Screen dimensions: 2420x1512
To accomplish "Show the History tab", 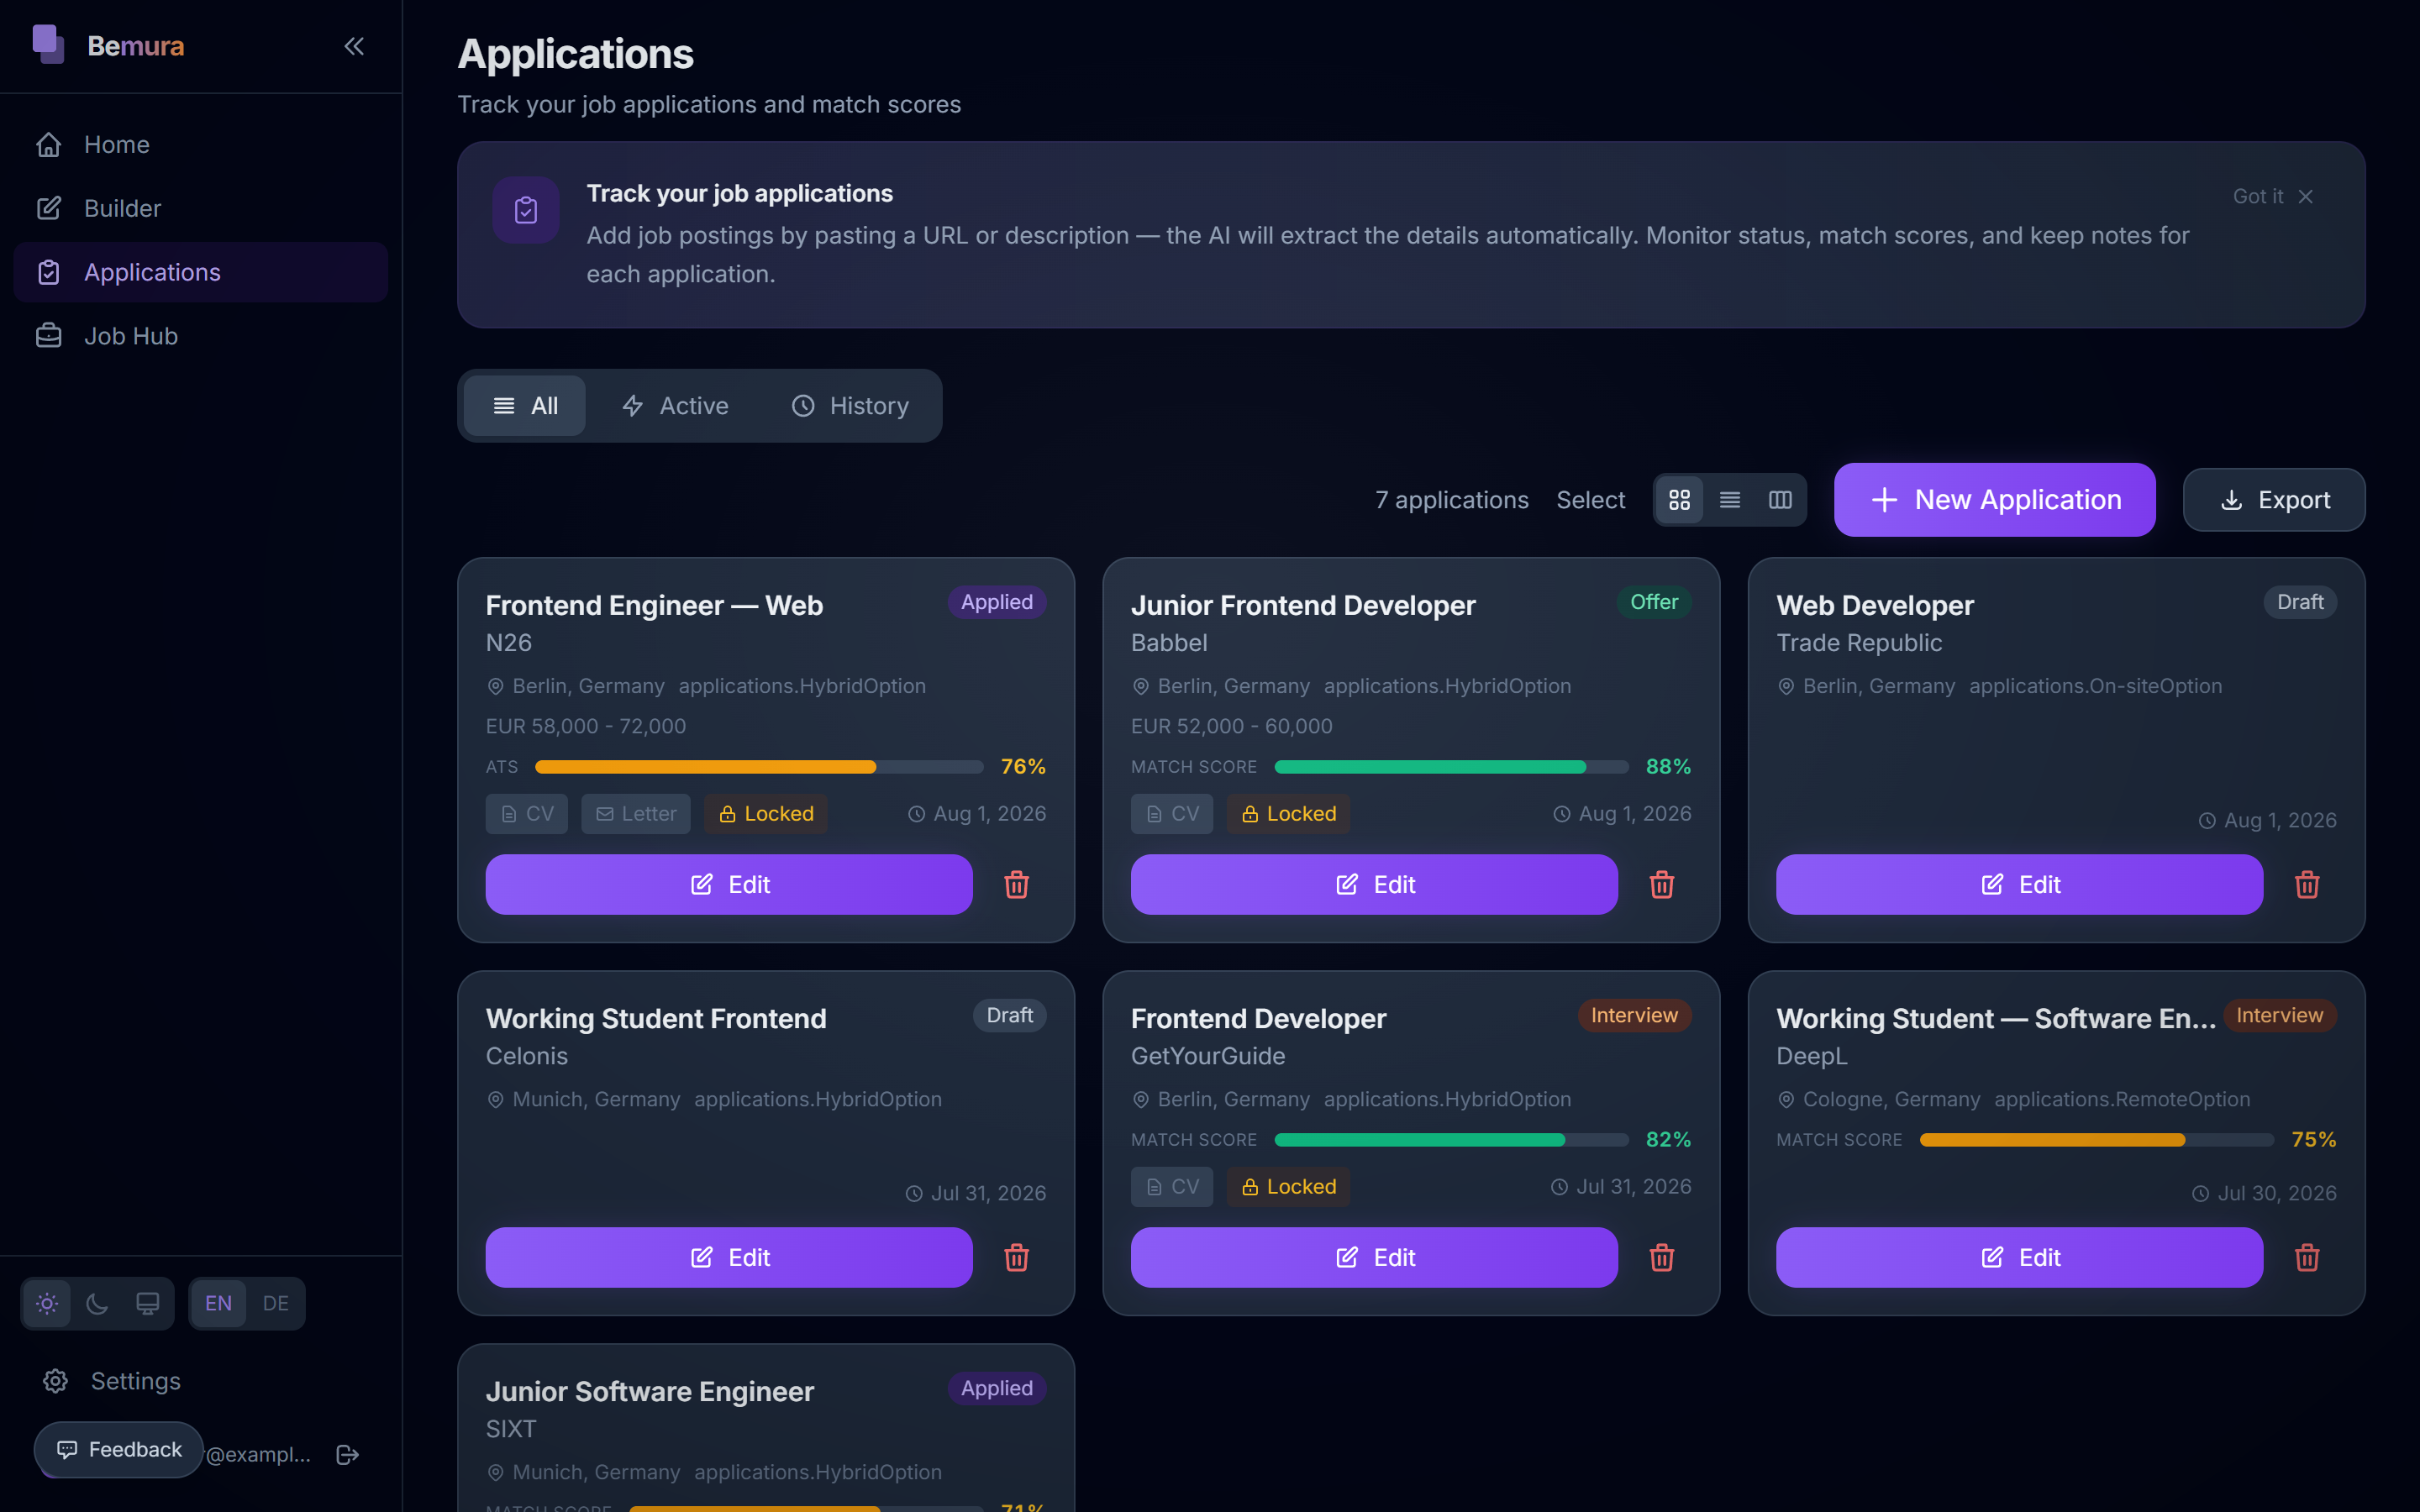I will [x=850, y=406].
